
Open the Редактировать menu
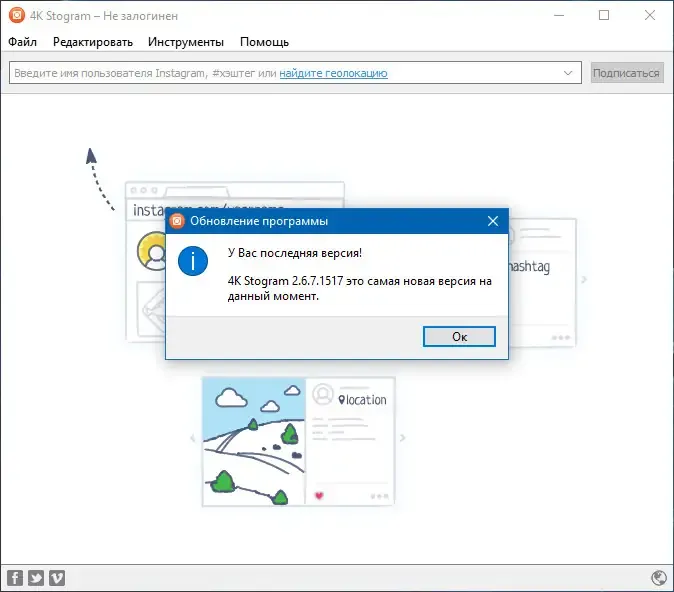[x=93, y=42]
